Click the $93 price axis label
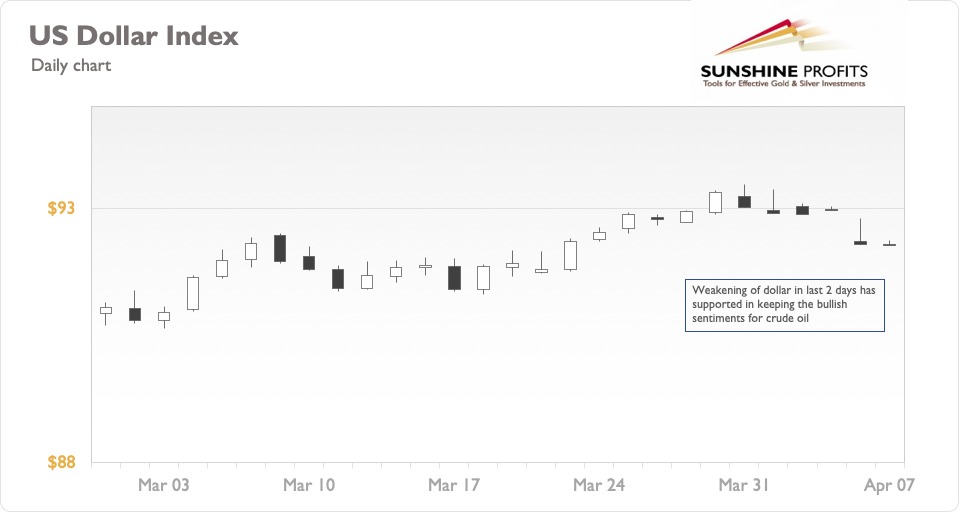 tap(61, 208)
